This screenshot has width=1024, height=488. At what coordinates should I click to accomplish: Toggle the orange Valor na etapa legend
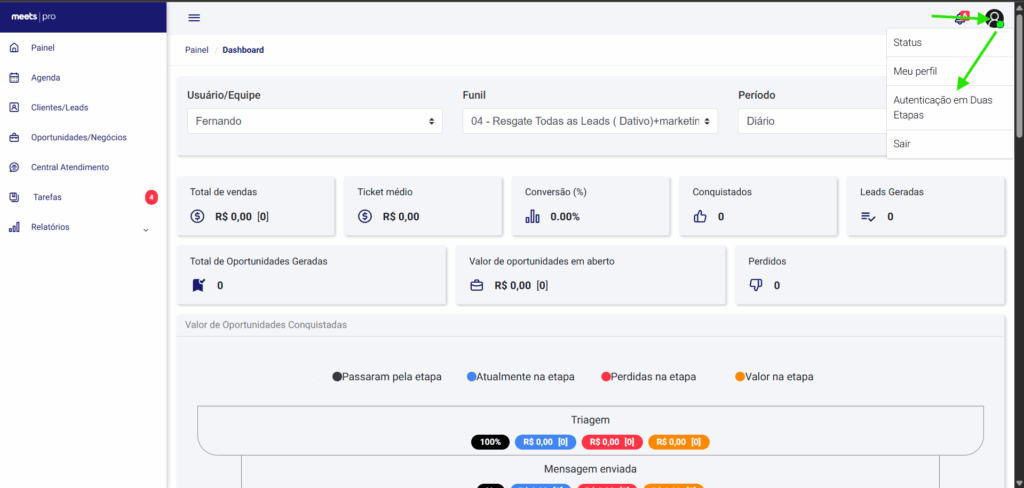point(774,377)
